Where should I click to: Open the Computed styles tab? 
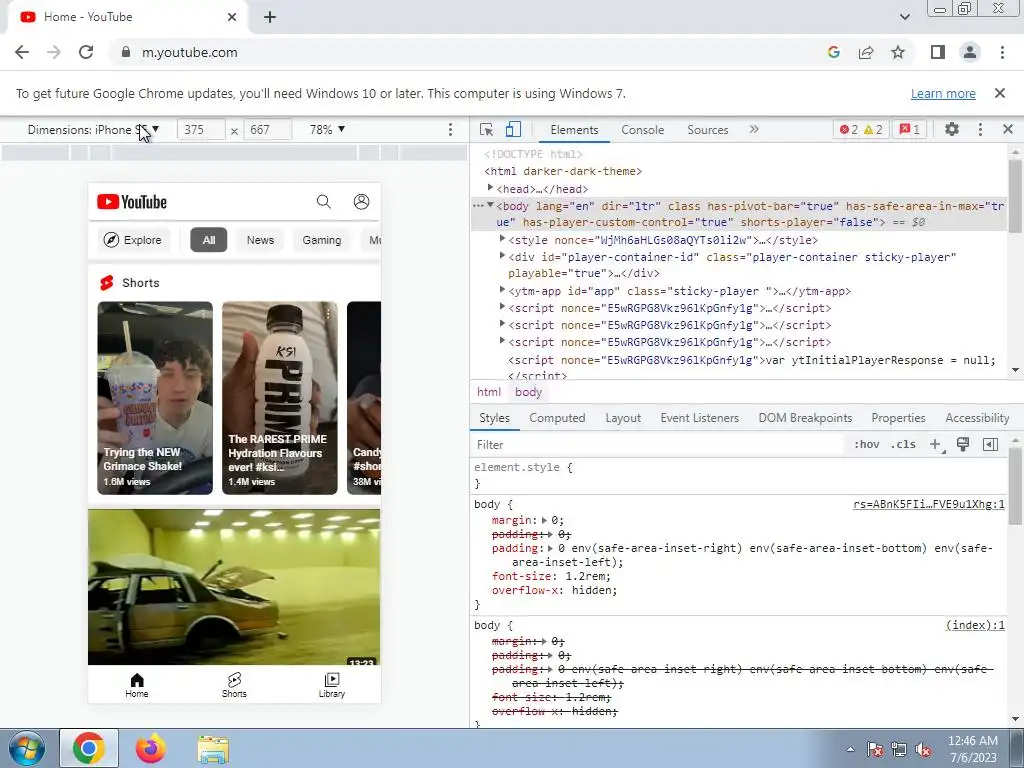pos(557,418)
